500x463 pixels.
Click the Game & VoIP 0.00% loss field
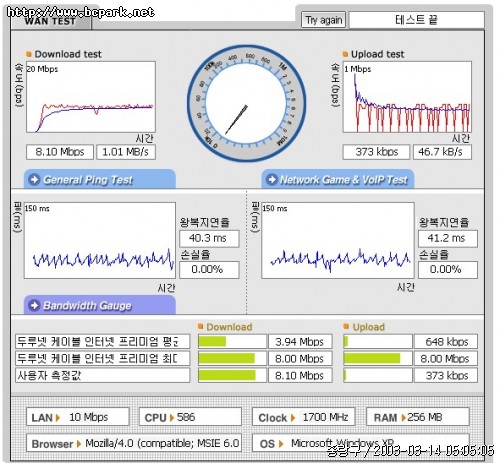point(448,269)
